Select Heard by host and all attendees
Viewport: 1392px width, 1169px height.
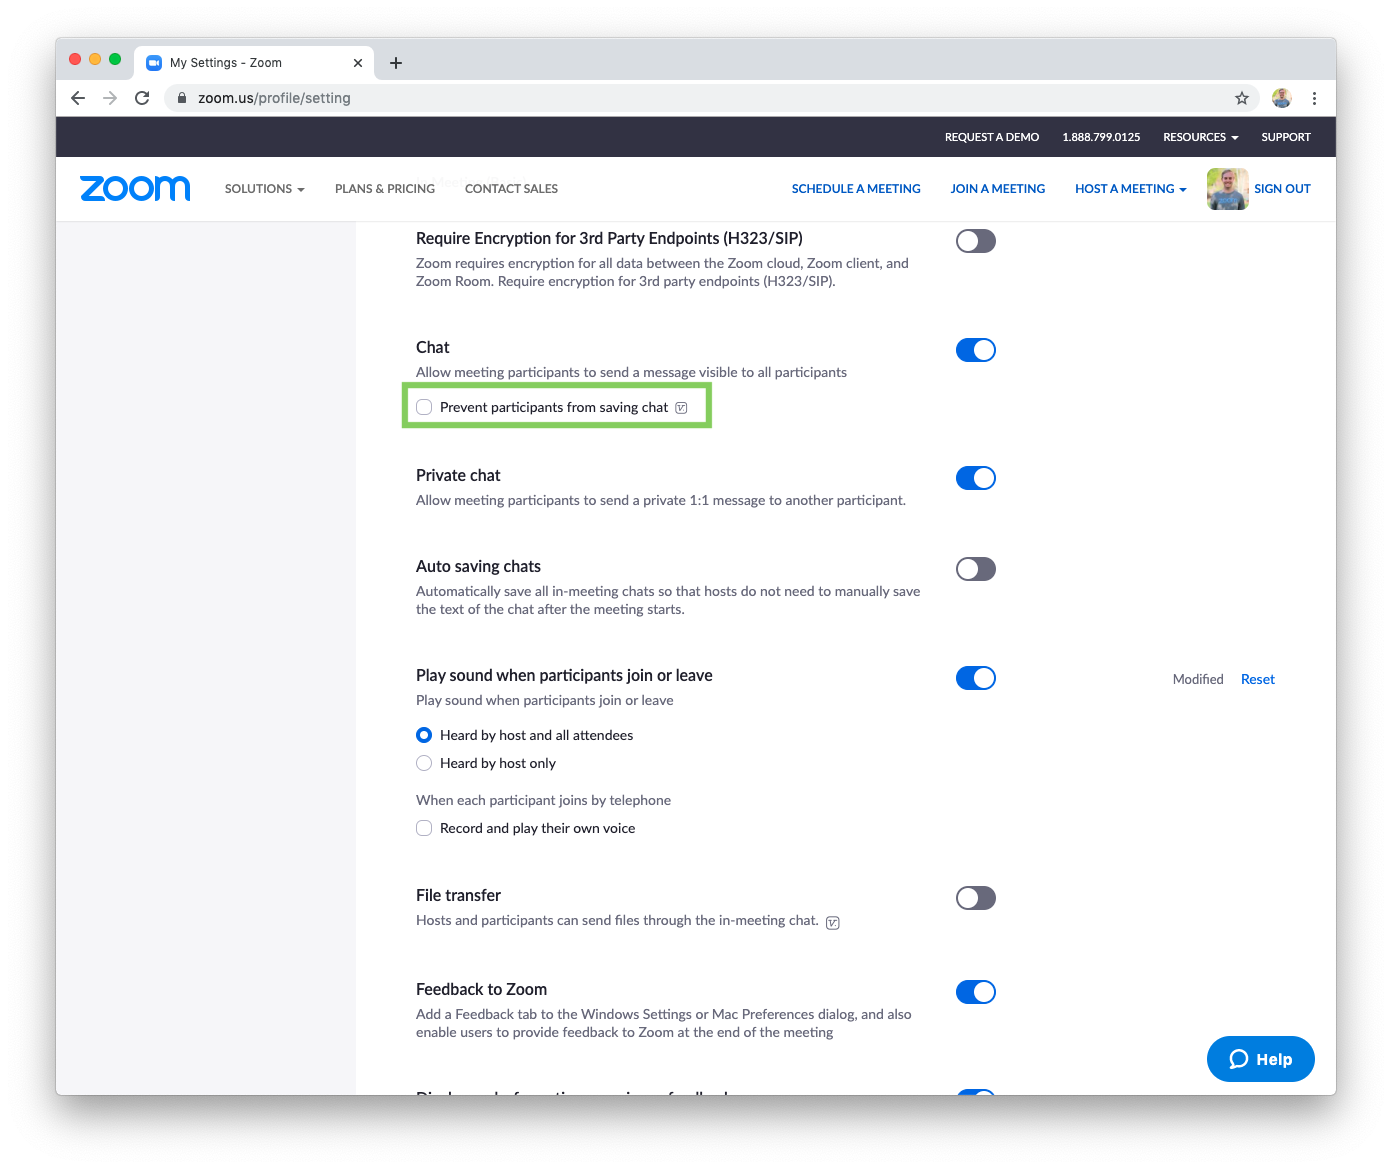[x=424, y=735]
